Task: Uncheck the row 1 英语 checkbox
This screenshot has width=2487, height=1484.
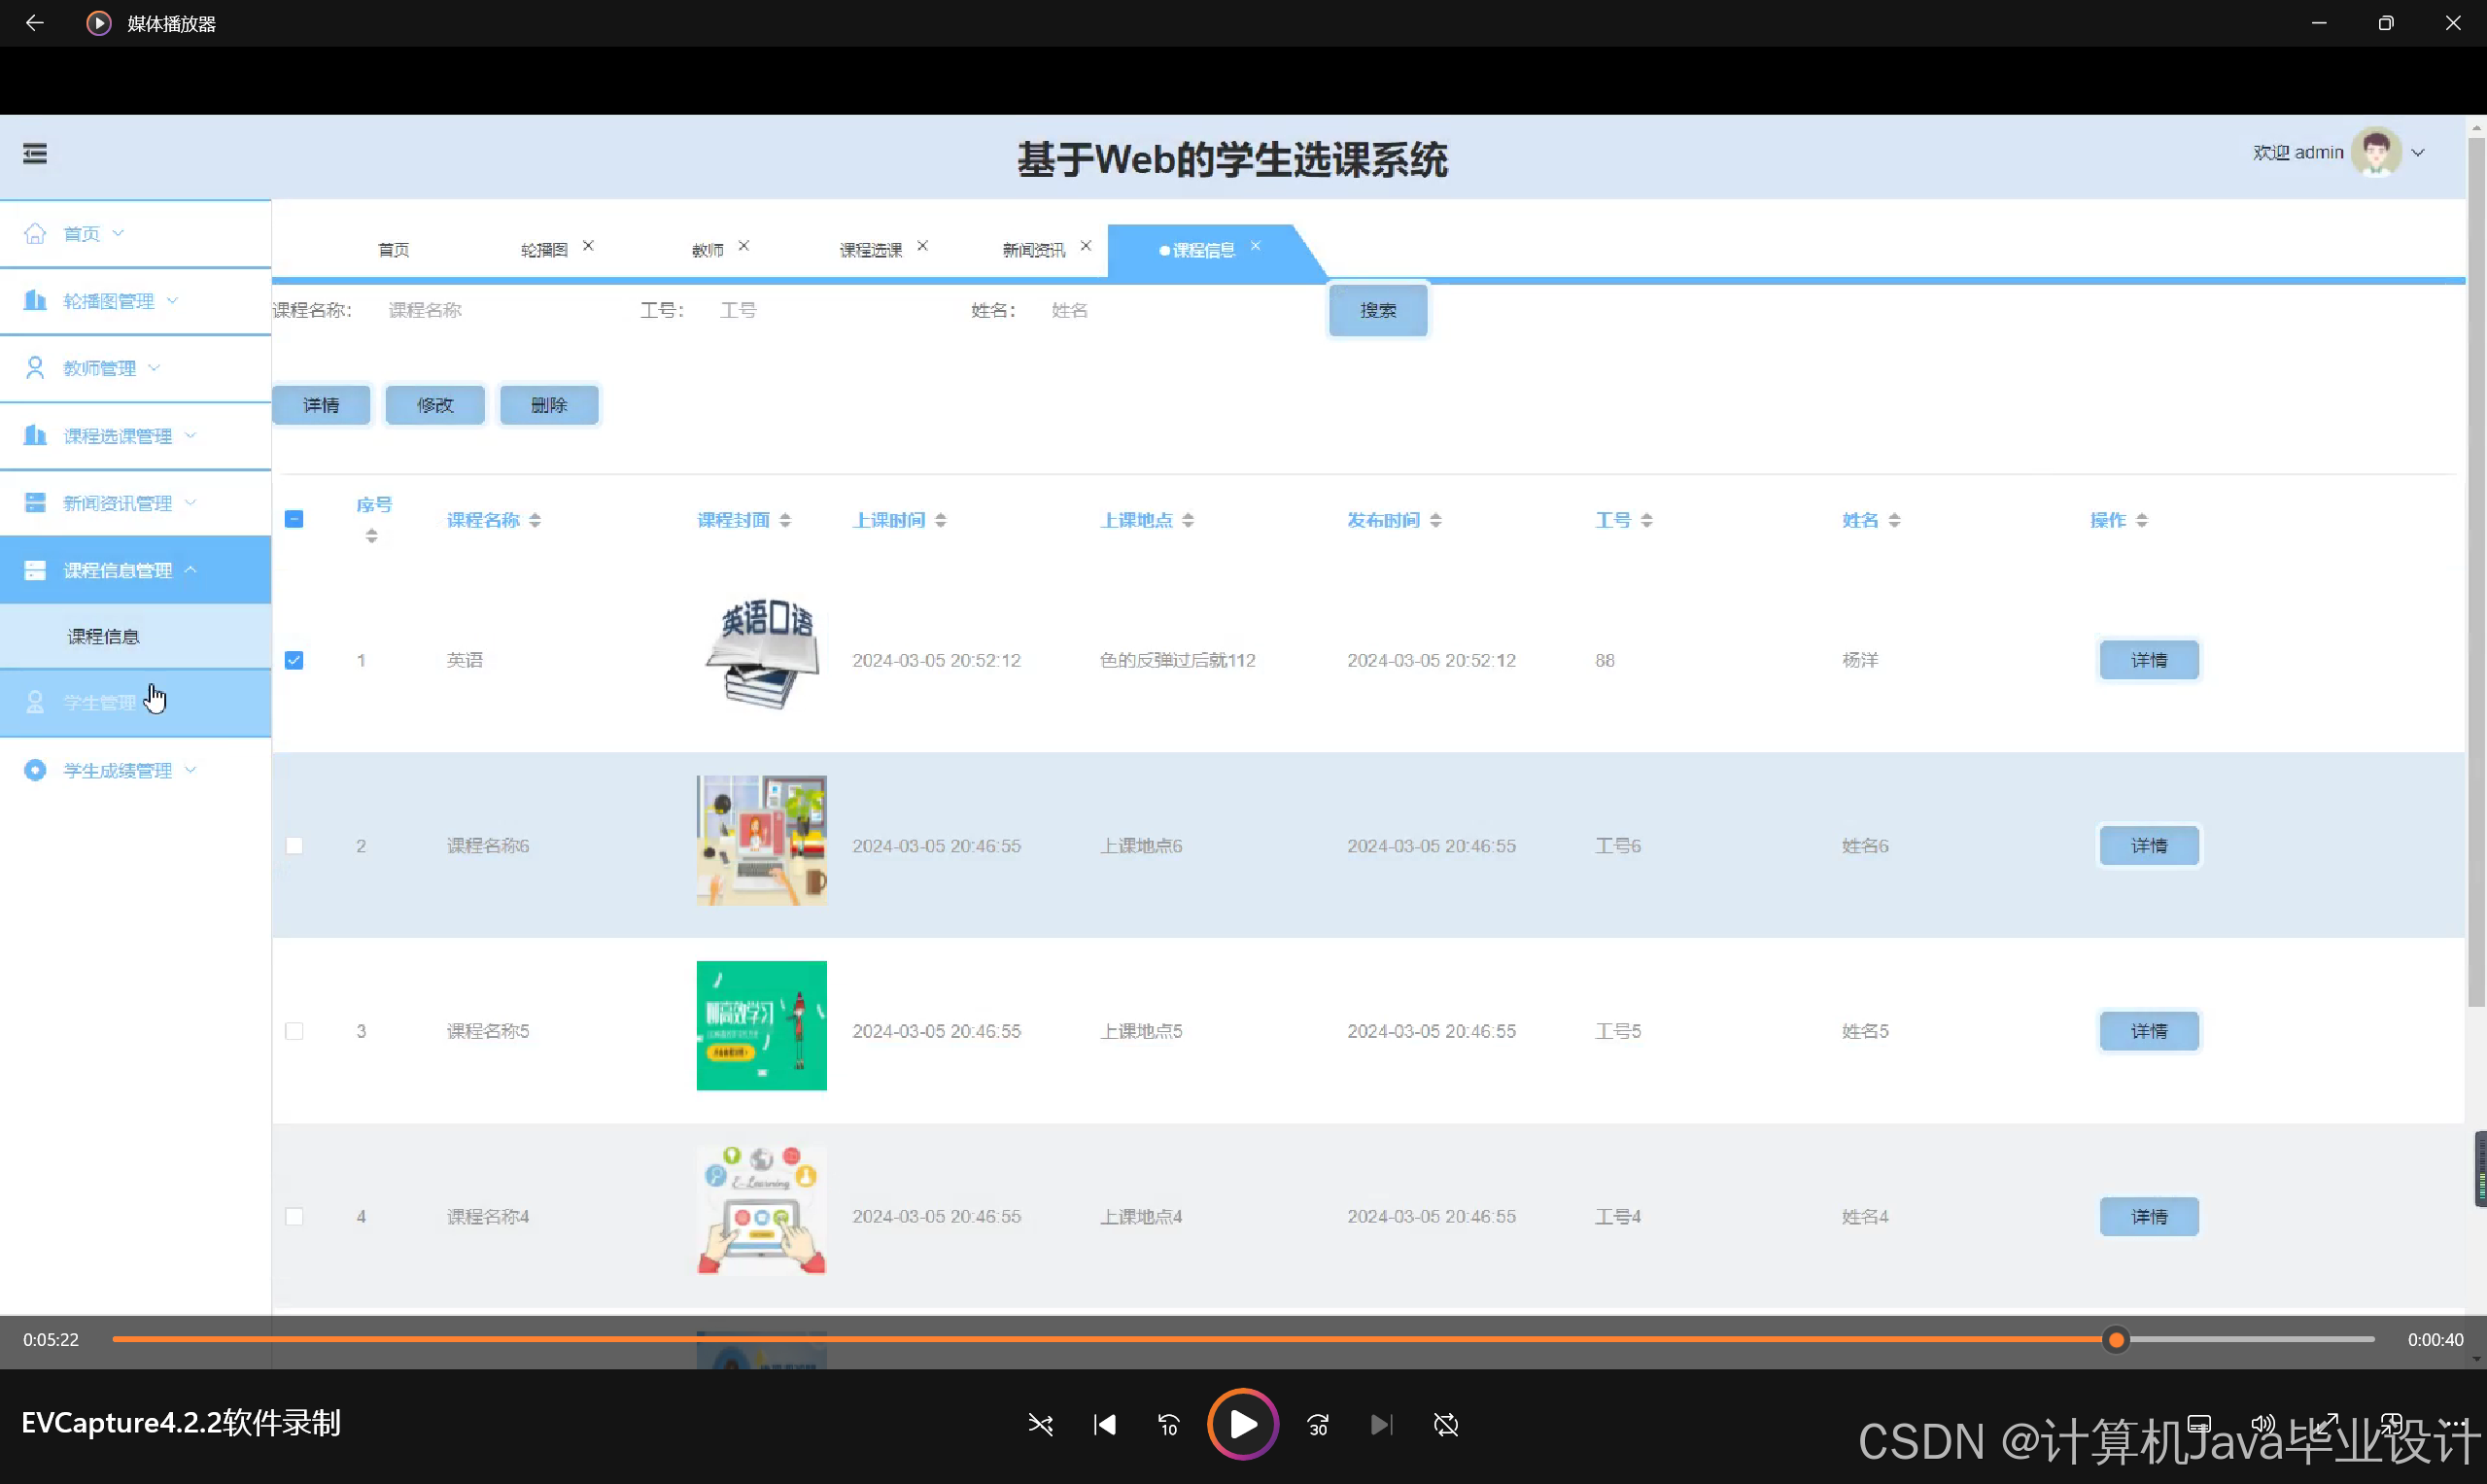Action: coord(294,660)
